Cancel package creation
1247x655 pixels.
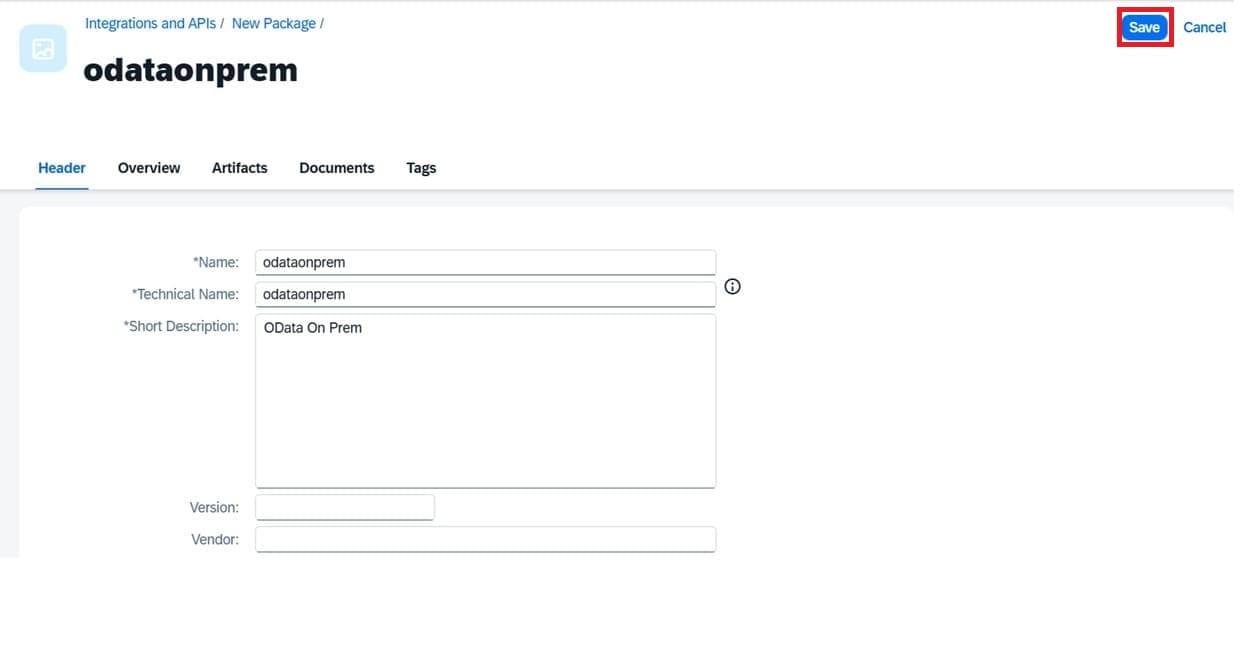coord(1204,27)
